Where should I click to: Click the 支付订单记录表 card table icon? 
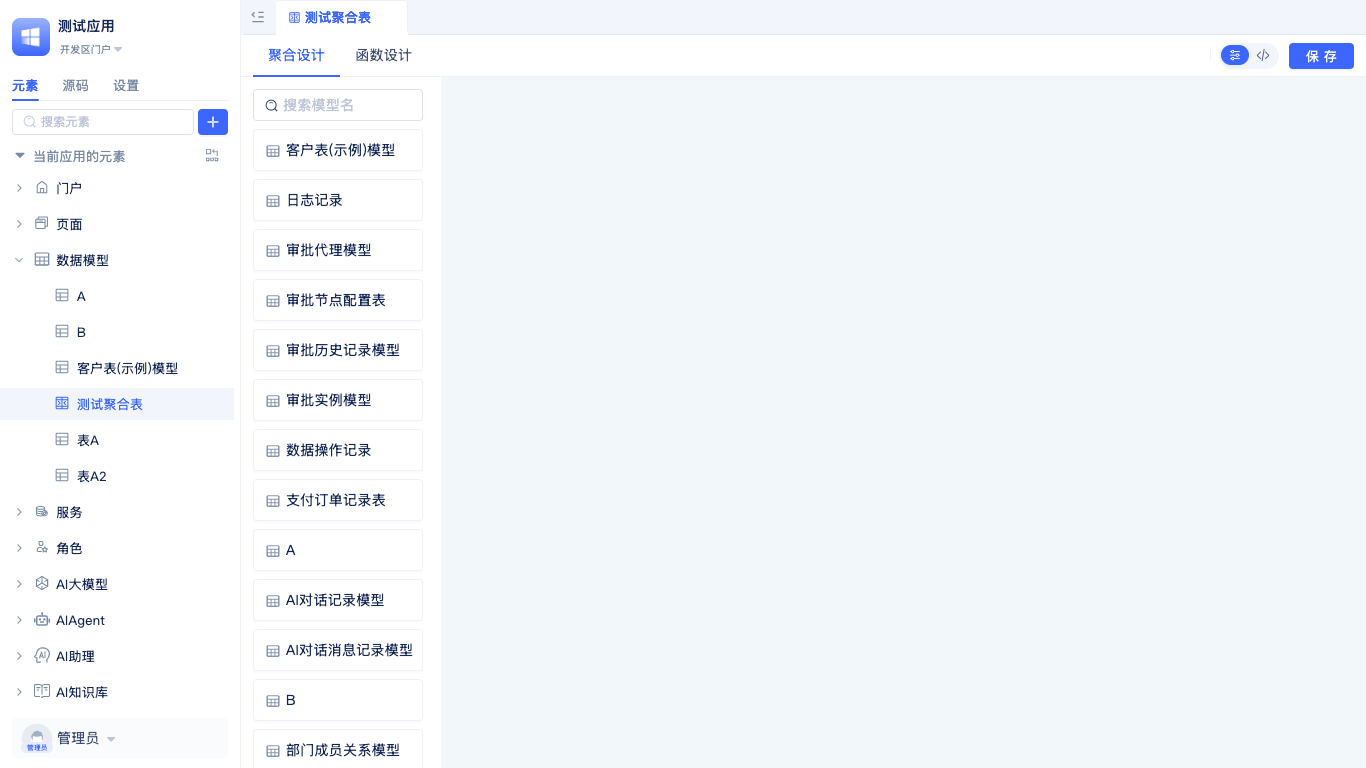(272, 501)
